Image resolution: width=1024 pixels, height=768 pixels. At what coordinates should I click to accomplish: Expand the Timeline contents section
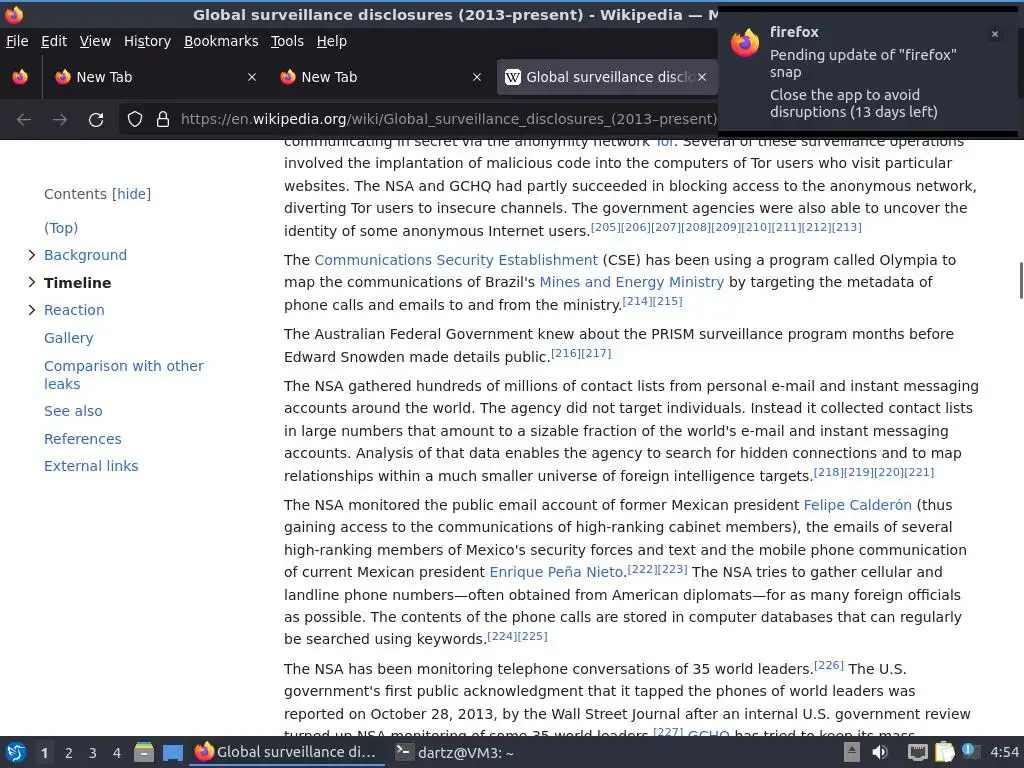31,282
